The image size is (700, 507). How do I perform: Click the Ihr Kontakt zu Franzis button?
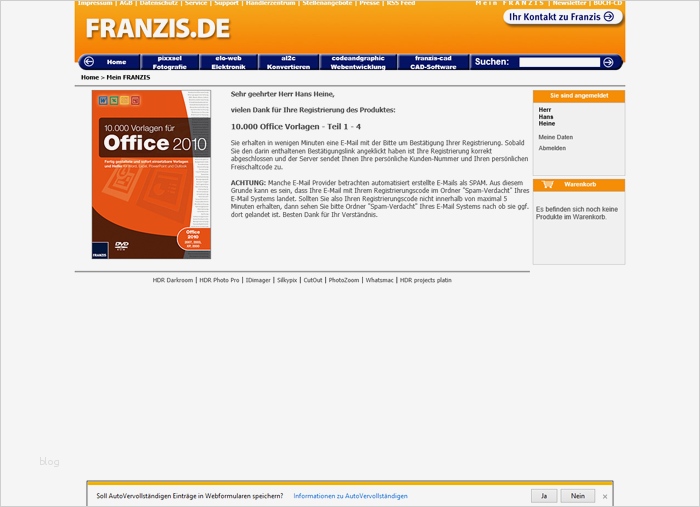562,17
